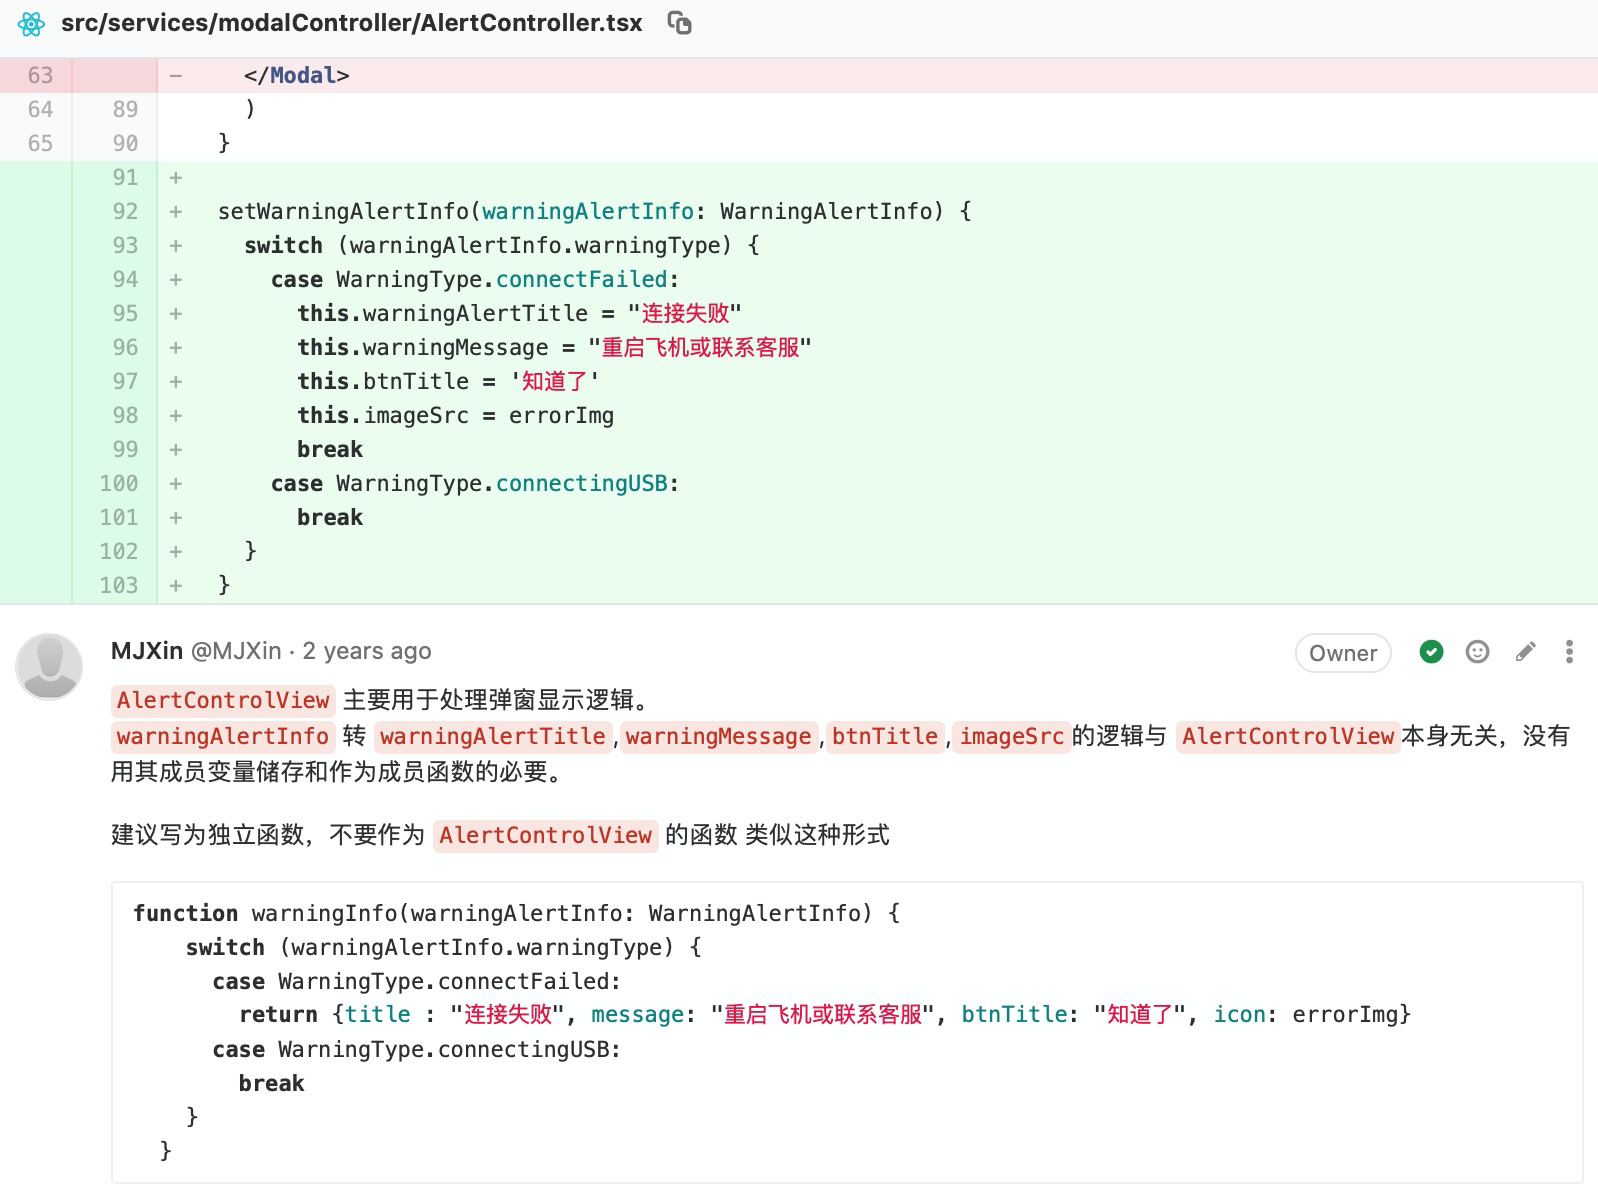The image size is (1598, 1198).
Task: Open the src/services/modalController/AlertController.tsx file link
Action: 351,23
